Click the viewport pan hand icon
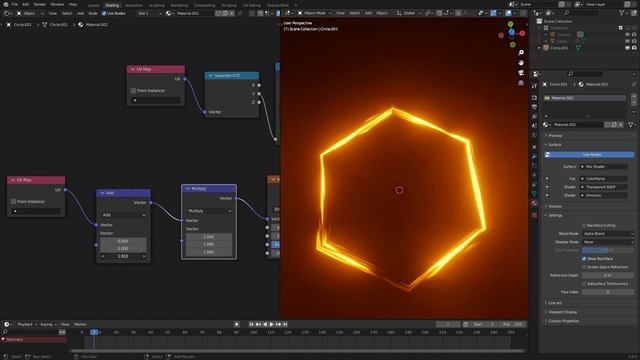The width and height of the screenshot is (640, 360). [x=521, y=62]
